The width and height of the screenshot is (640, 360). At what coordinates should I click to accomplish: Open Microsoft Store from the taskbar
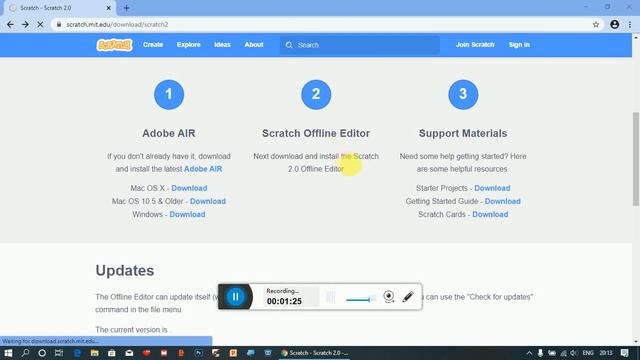pyautogui.click(x=112, y=353)
